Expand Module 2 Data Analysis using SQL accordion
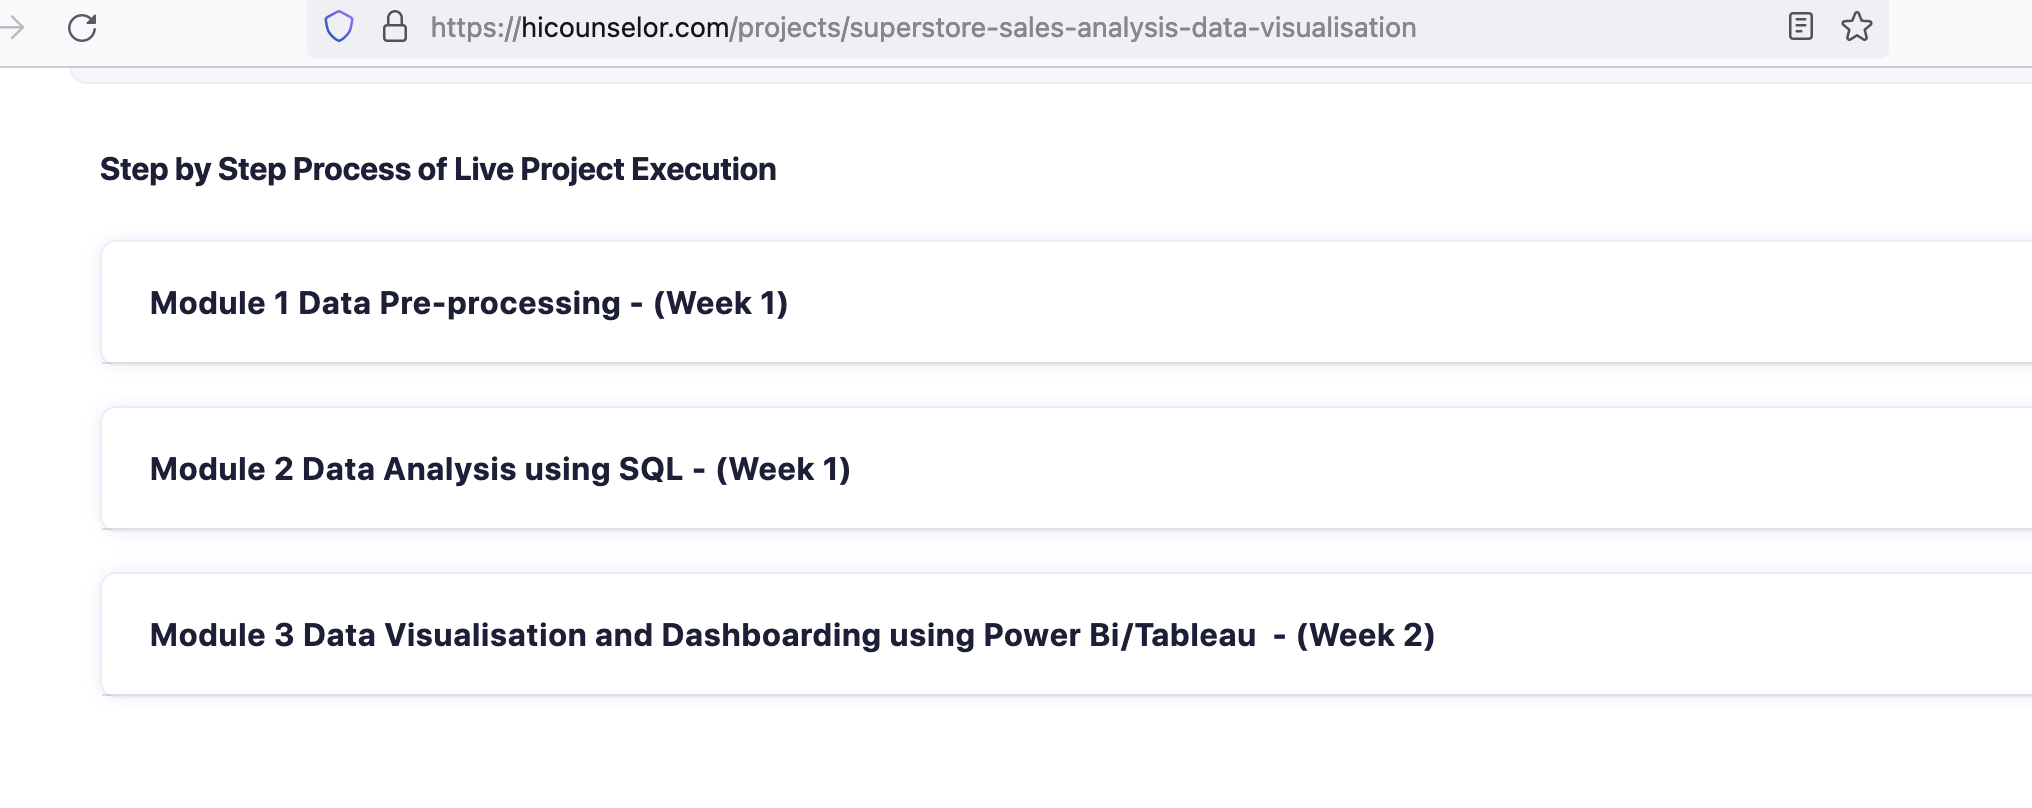The height and width of the screenshot is (808, 2032). (x=500, y=468)
